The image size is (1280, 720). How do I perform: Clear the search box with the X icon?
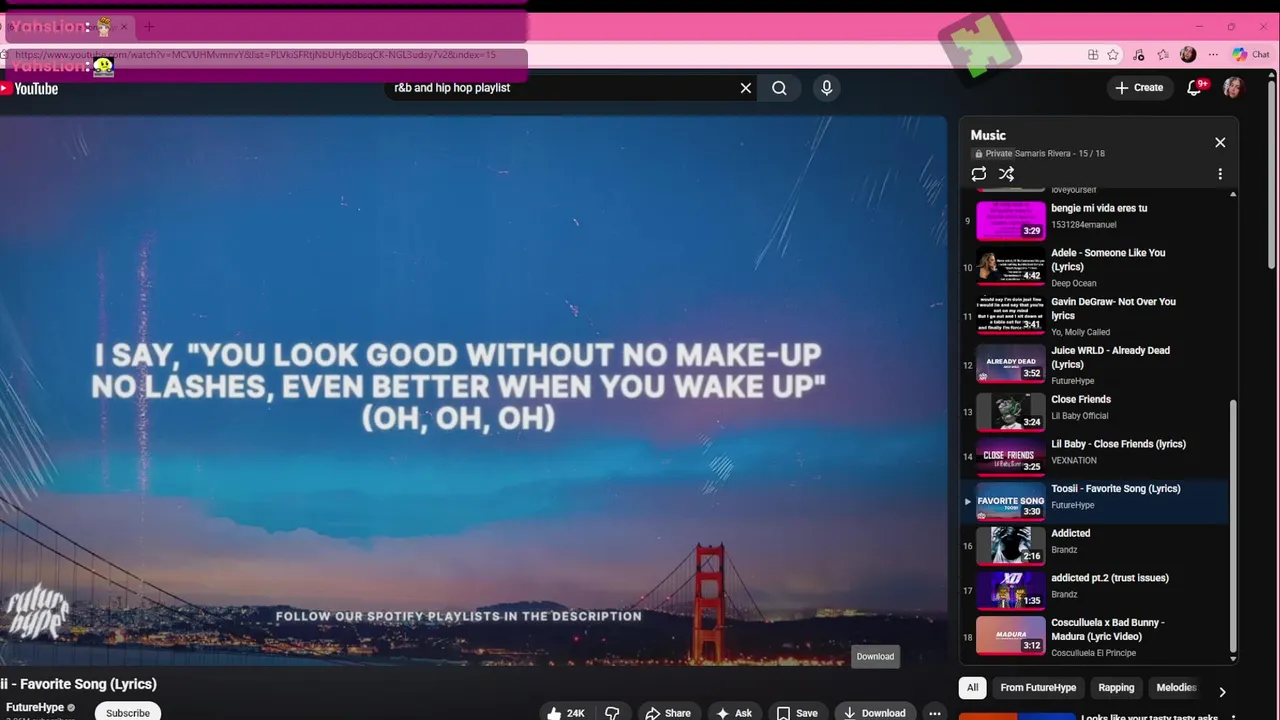[745, 88]
